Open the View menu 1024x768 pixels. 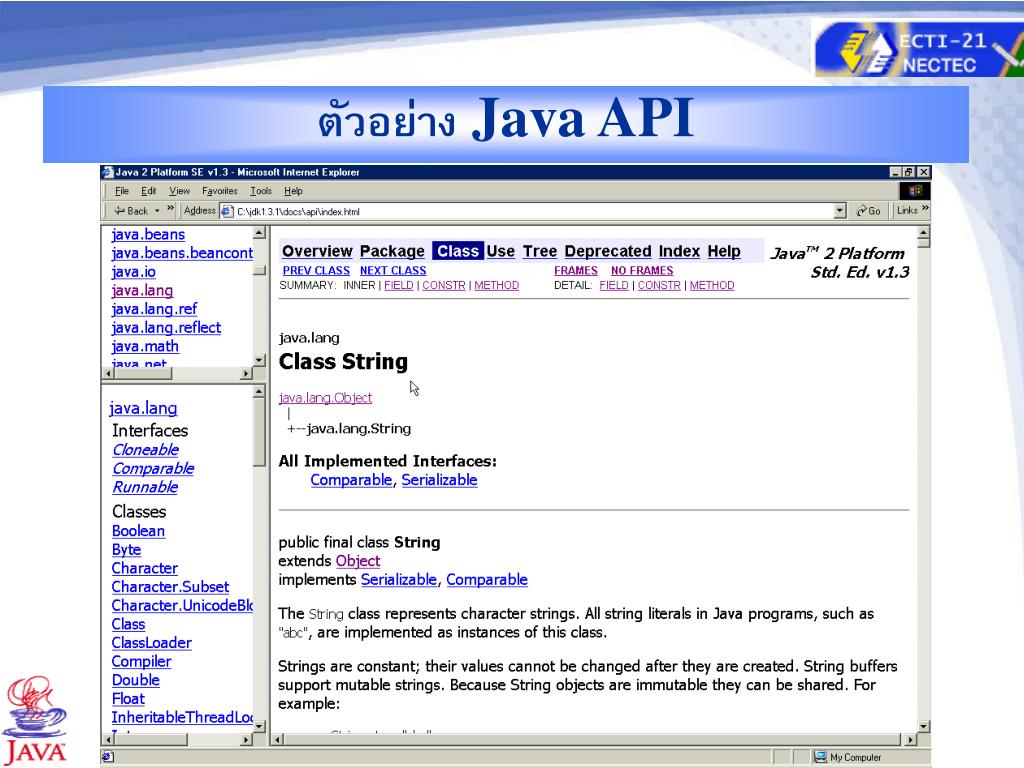[x=179, y=191]
